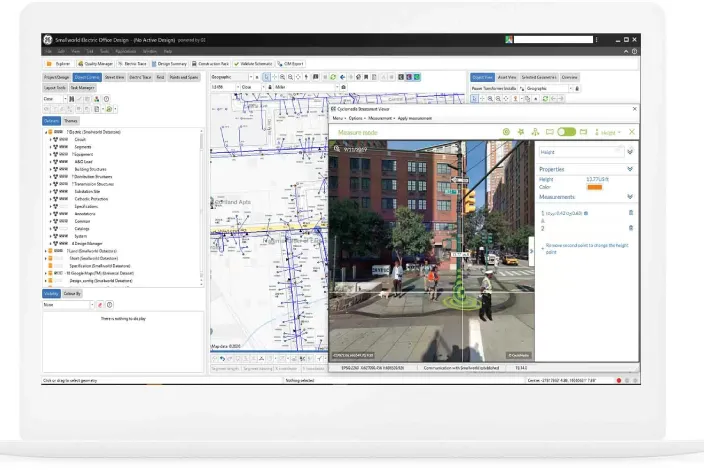Open the Layout Tools tab
704x470 pixels.
coord(55,88)
